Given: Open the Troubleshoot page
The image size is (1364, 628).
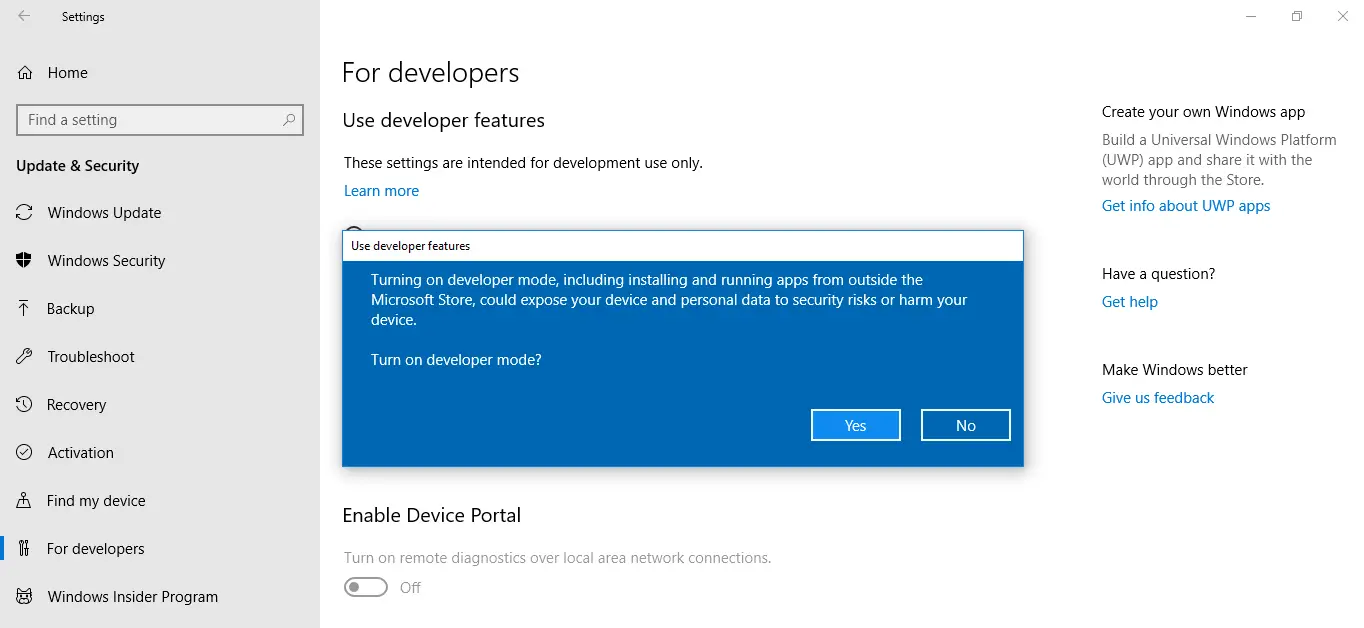Looking at the screenshot, I should pyautogui.click(x=160, y=356).
